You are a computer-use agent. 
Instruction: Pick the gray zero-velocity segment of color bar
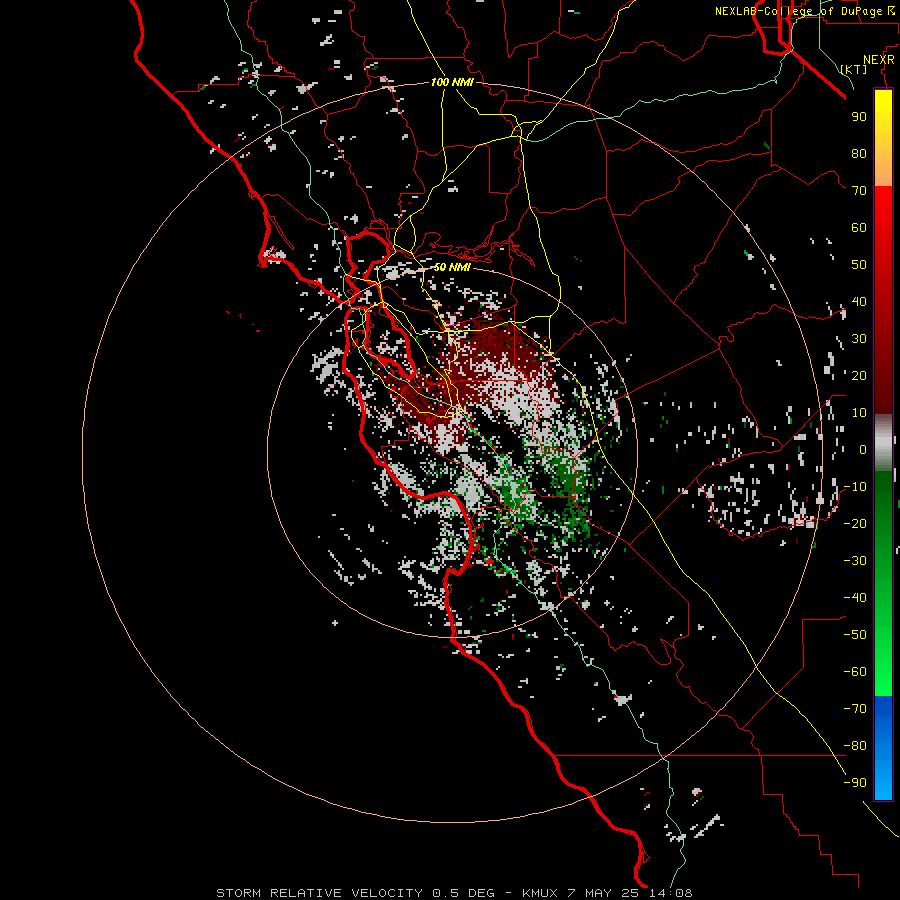[883, 443]
